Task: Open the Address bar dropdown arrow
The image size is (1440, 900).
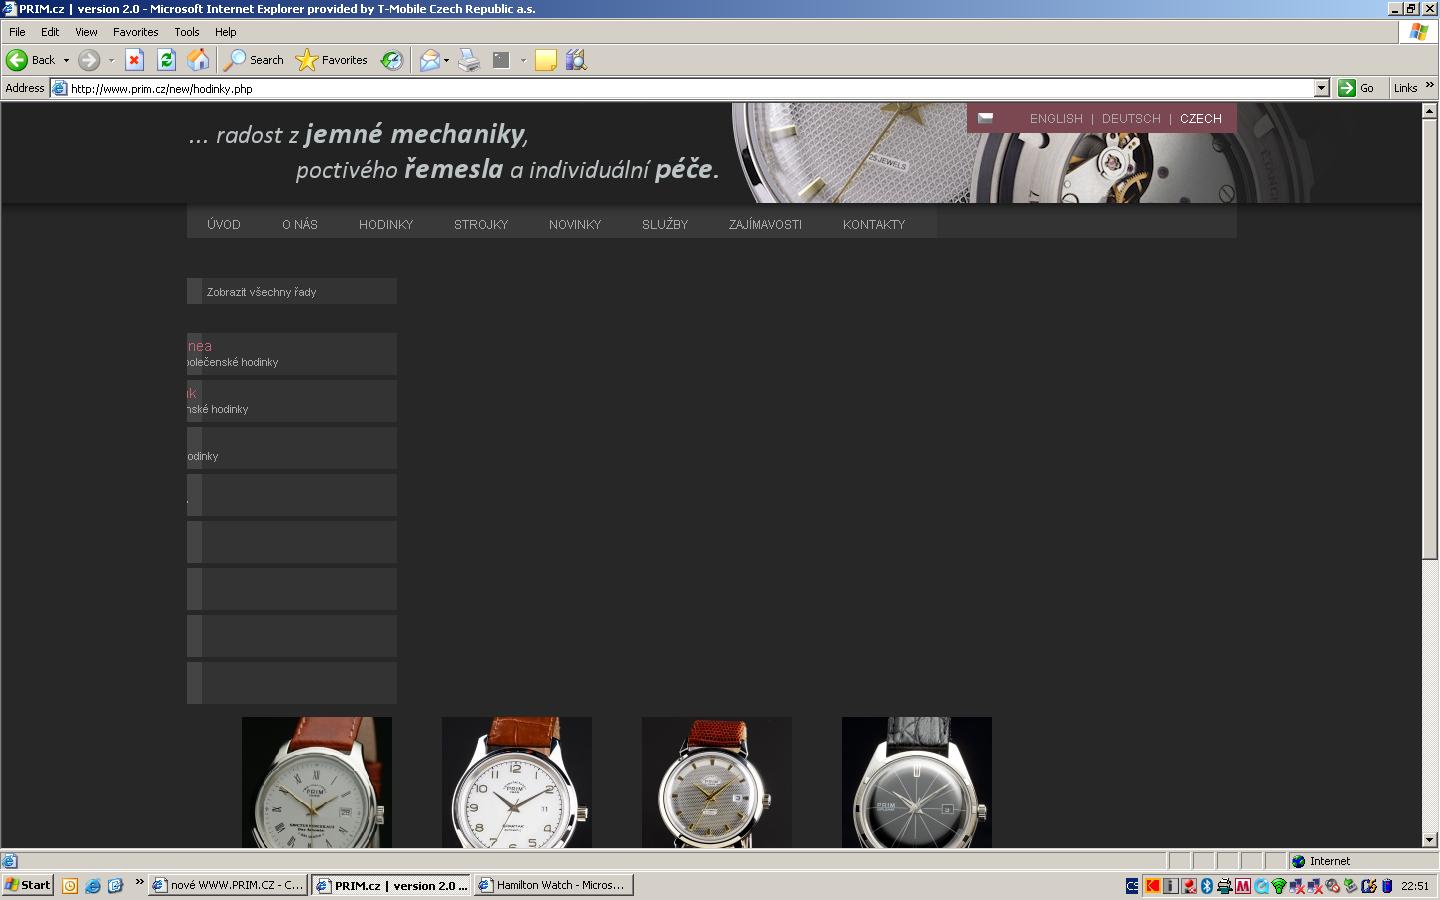Action: (x=1321, y=88)
